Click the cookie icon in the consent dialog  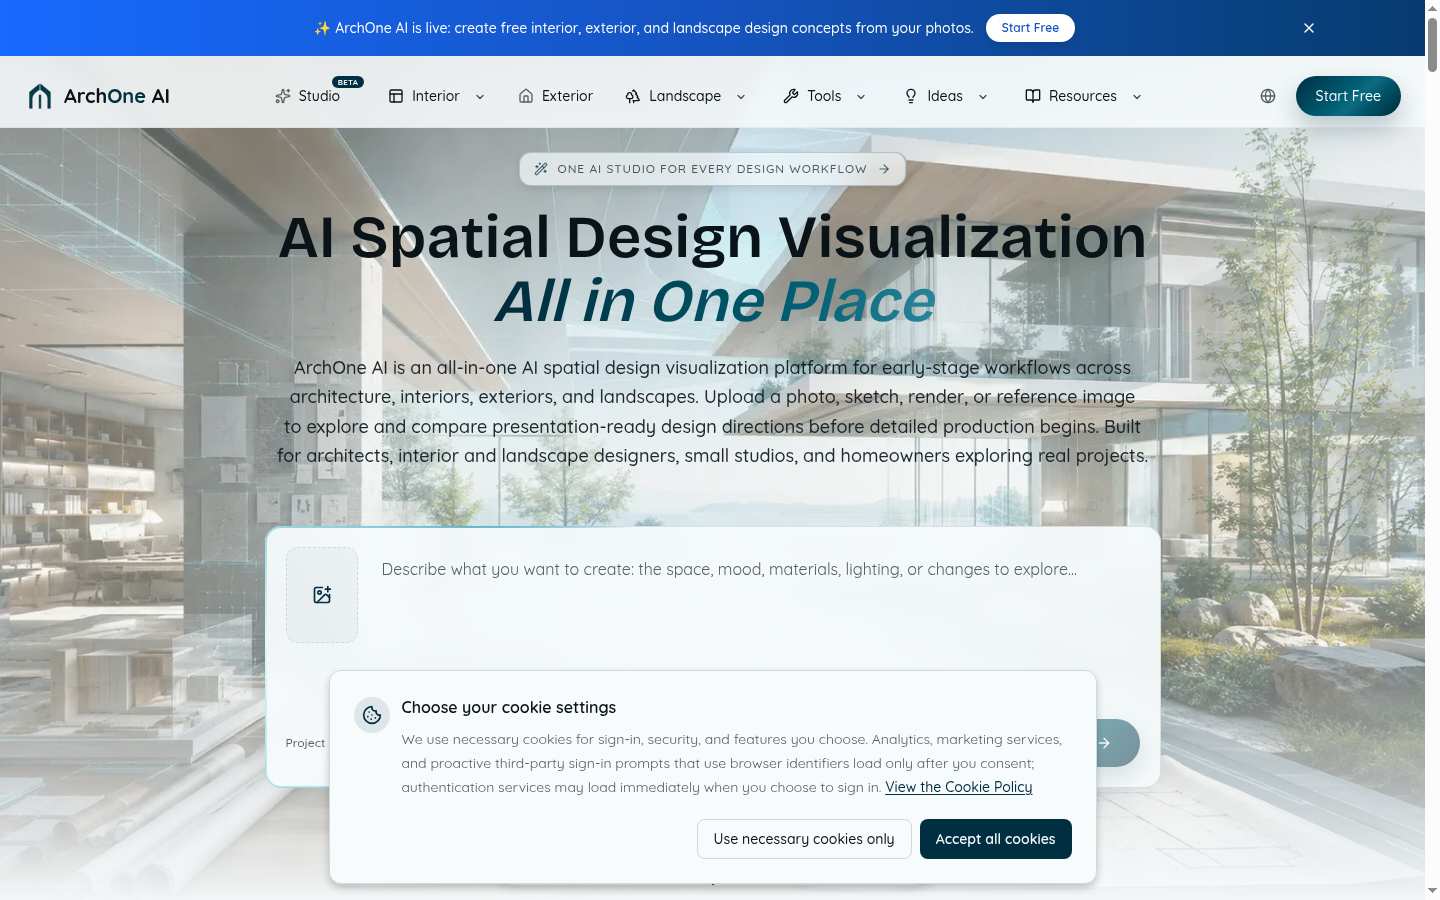point(372,715)
